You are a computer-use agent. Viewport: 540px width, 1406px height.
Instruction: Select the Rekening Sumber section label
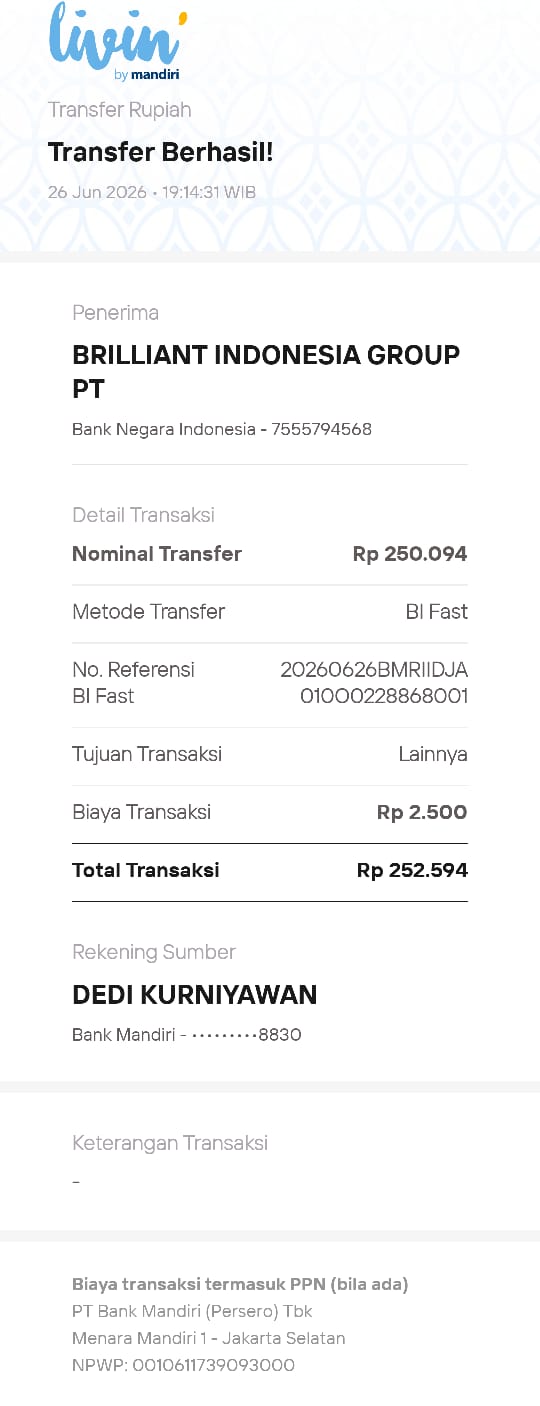pyautogui.click(x=154, y=952)
